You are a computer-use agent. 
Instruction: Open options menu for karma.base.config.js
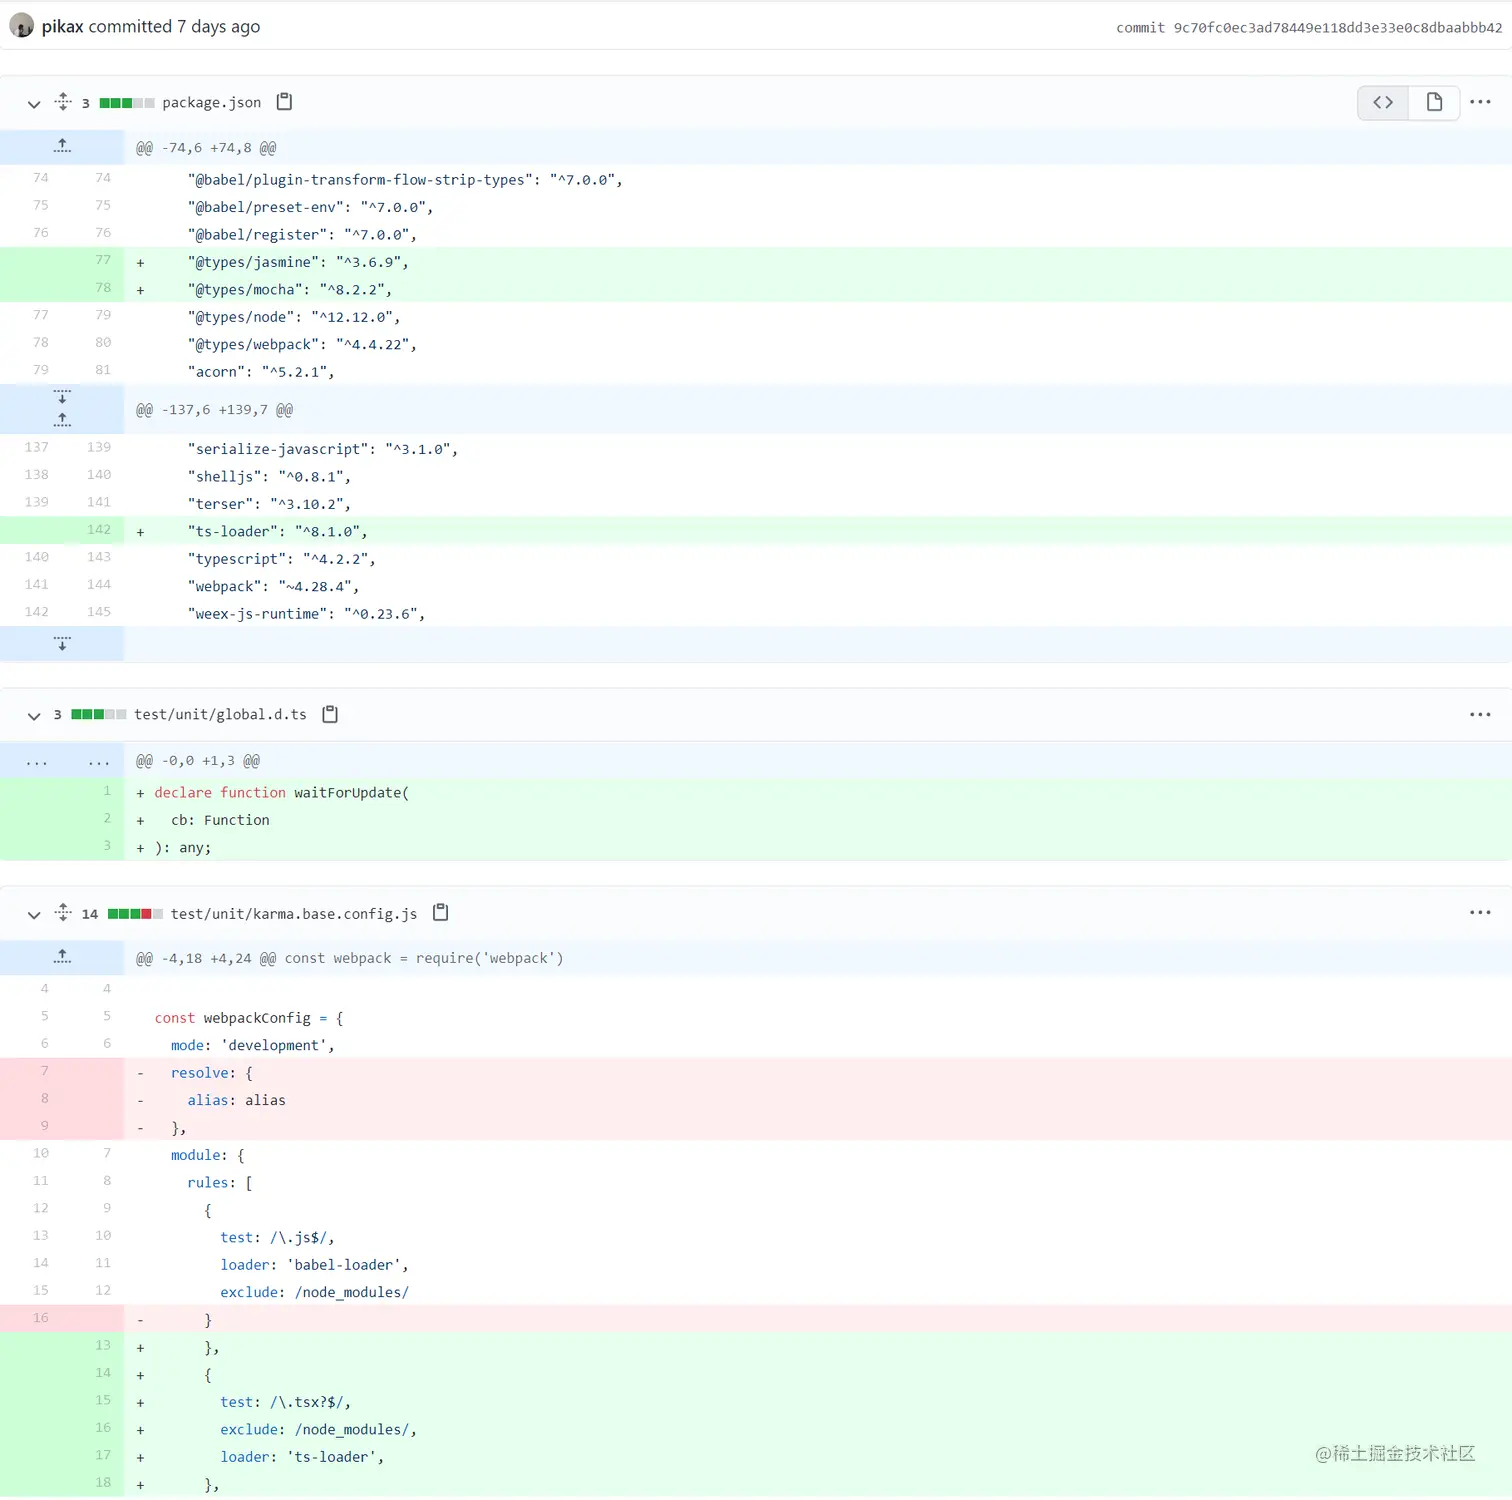point(1480,913)
